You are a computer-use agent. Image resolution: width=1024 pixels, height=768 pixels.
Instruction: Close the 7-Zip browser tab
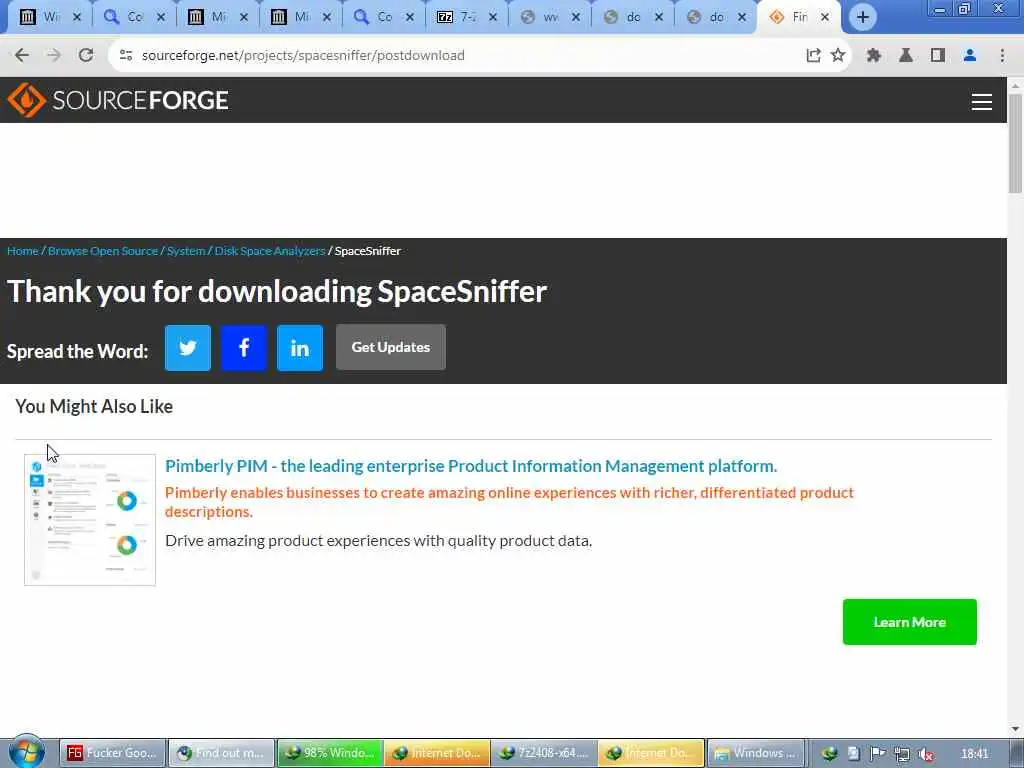tap(493, 17)
